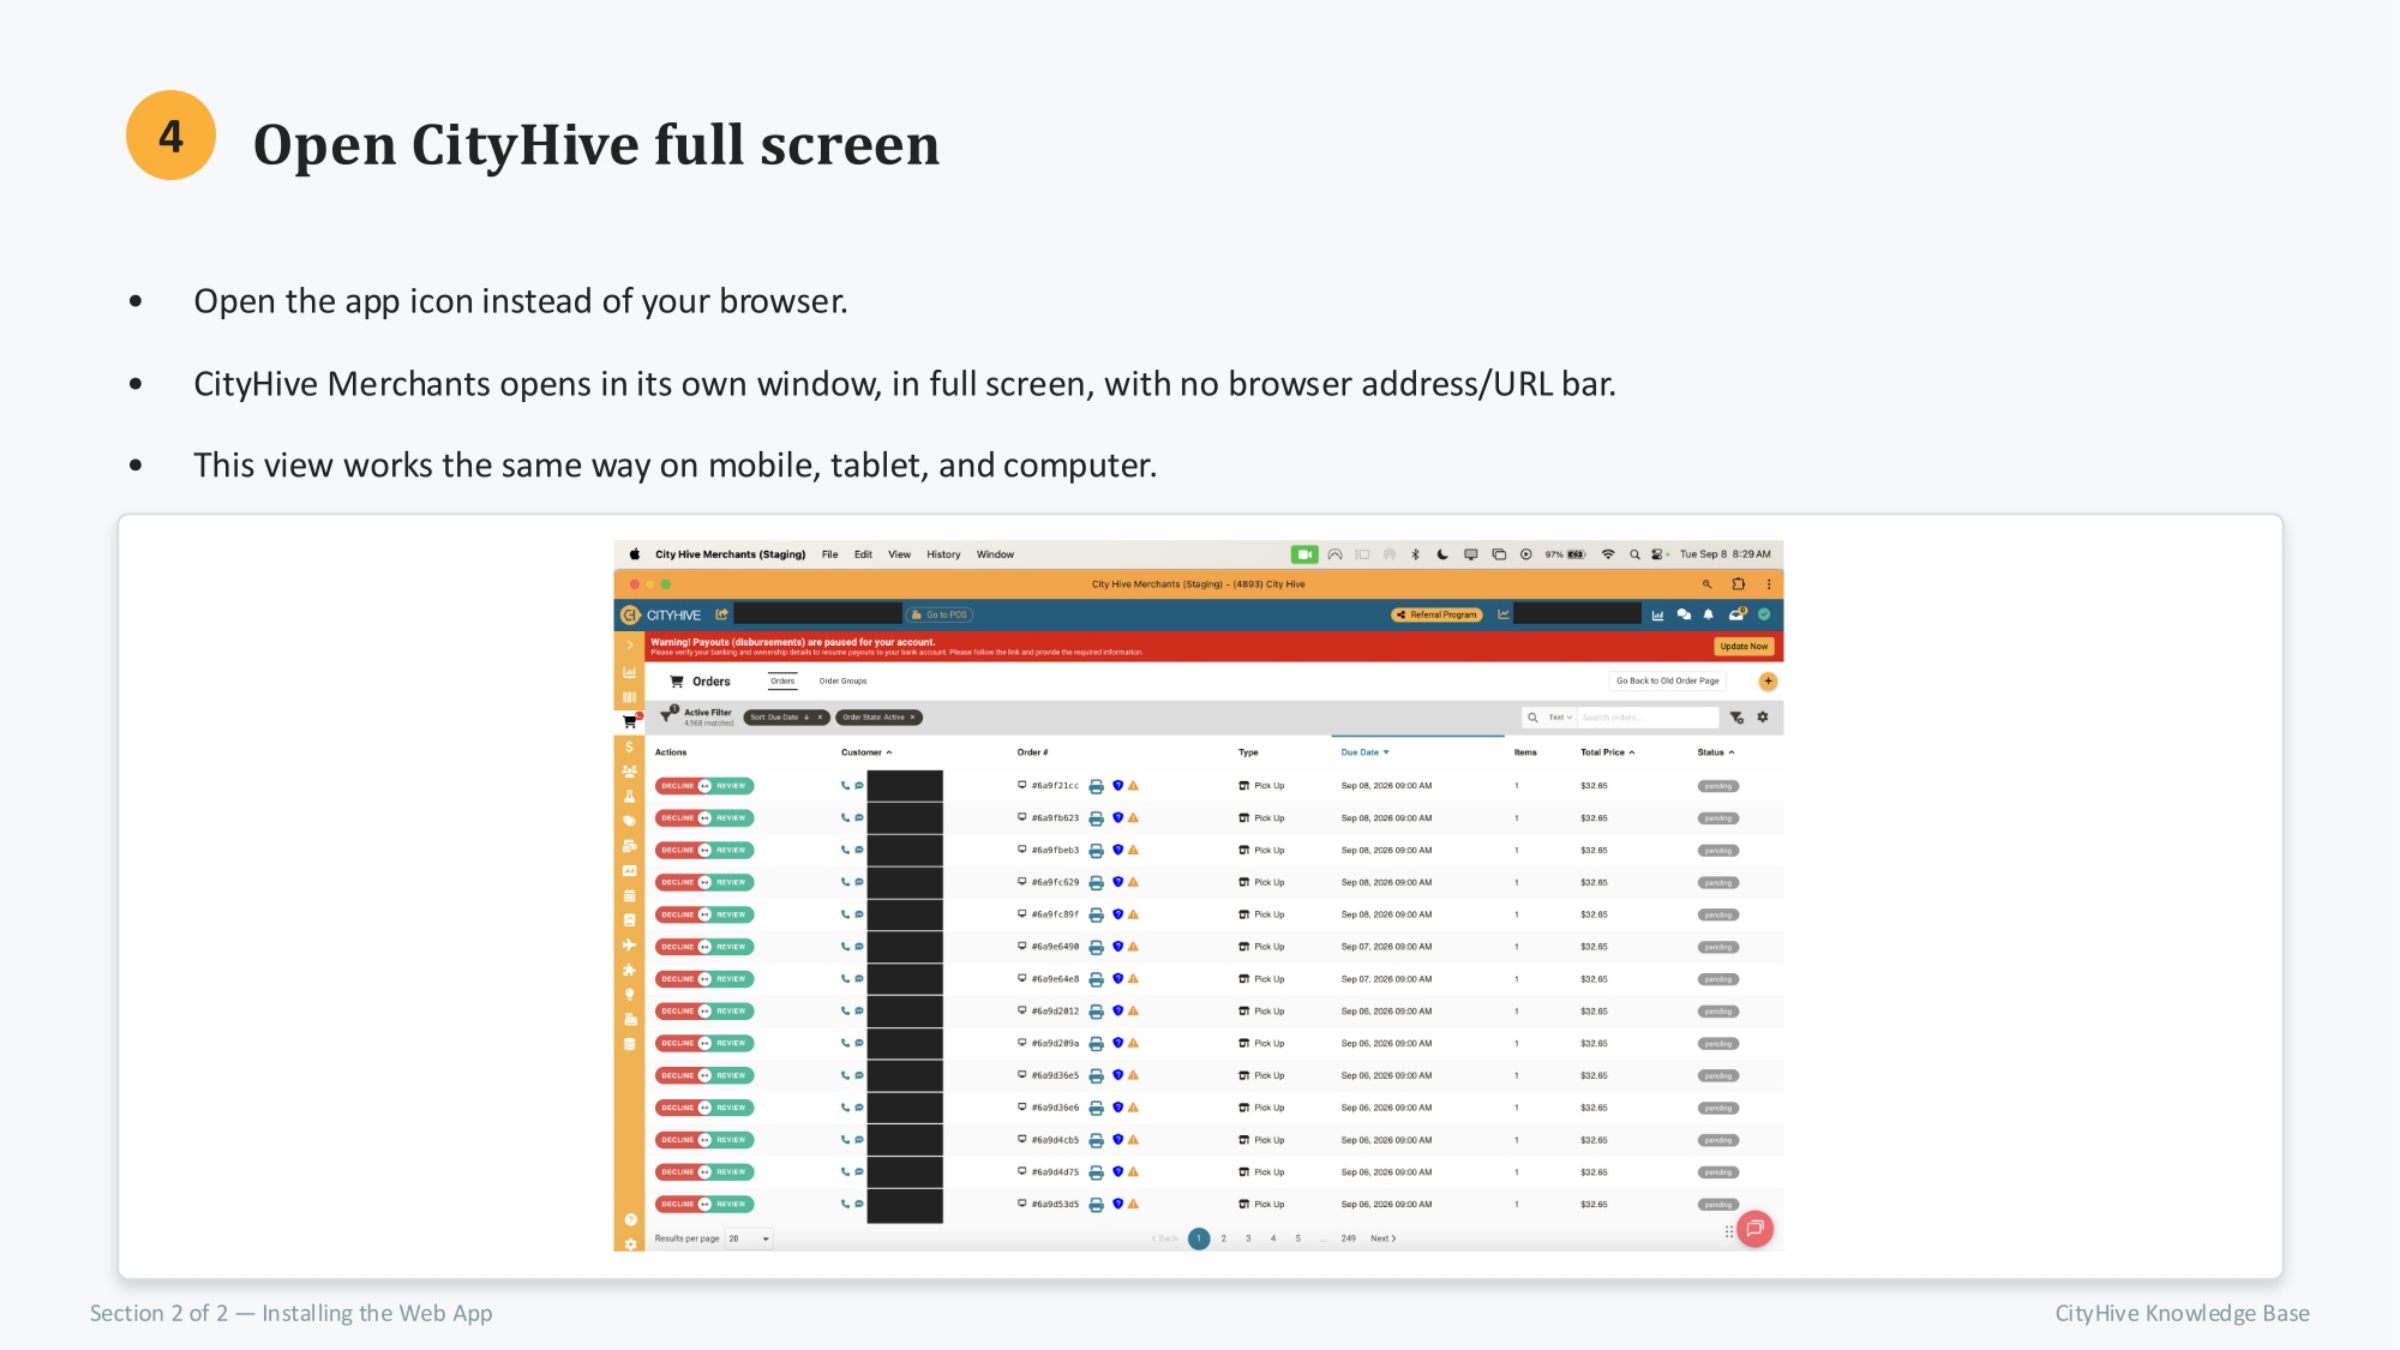Click the warning triangle for order #6a9fc629

[x=1133, y=882]
